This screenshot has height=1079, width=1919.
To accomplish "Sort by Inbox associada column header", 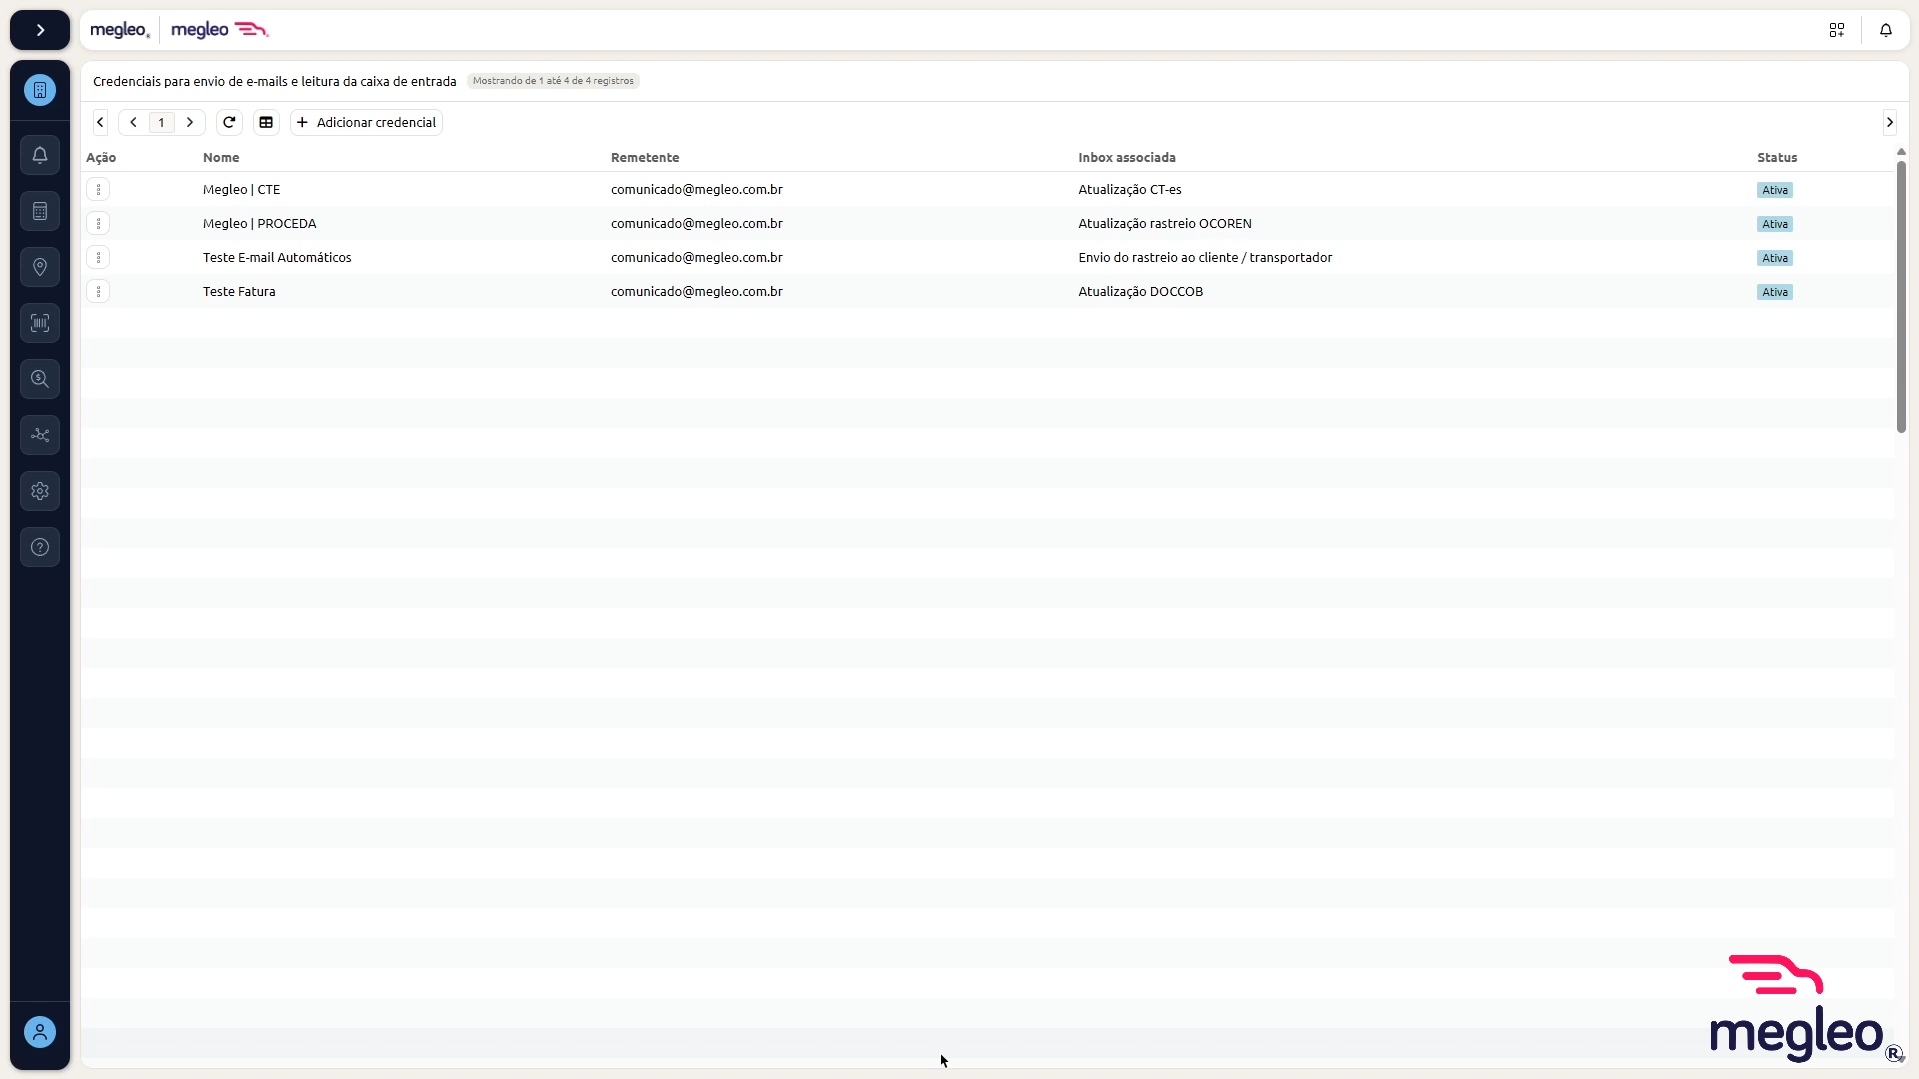I will pyautogui.click(x=1127, y=157).
